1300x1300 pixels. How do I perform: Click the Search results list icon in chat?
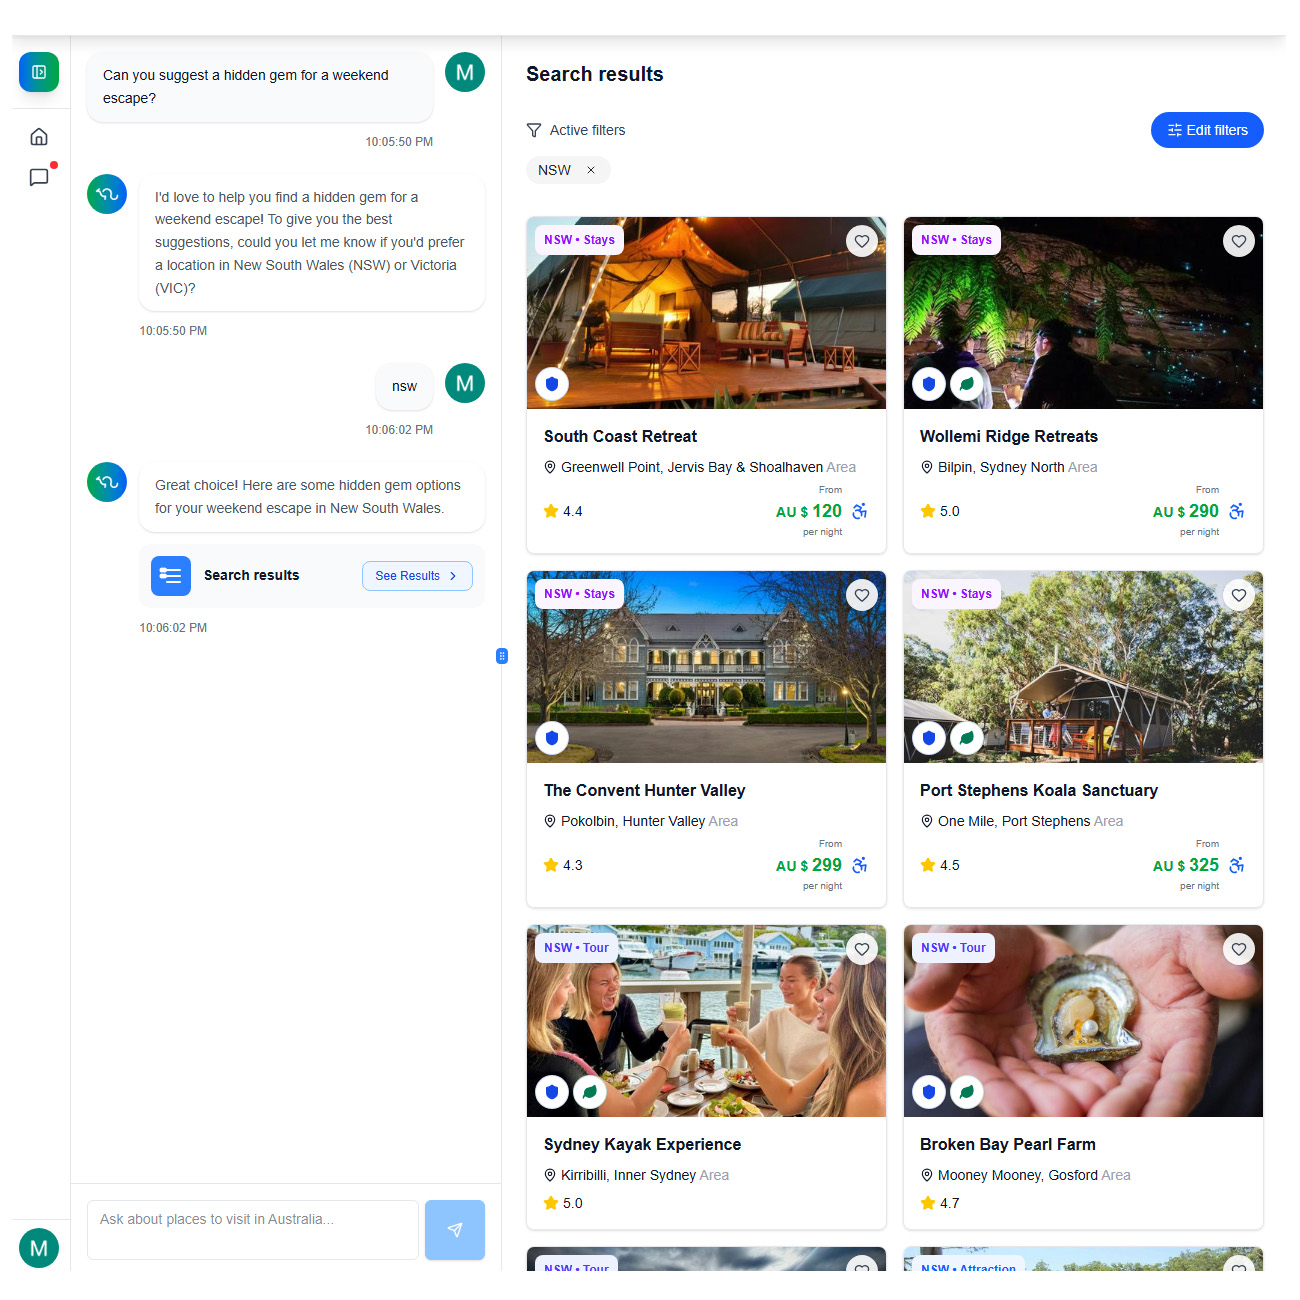coord(171,576)
